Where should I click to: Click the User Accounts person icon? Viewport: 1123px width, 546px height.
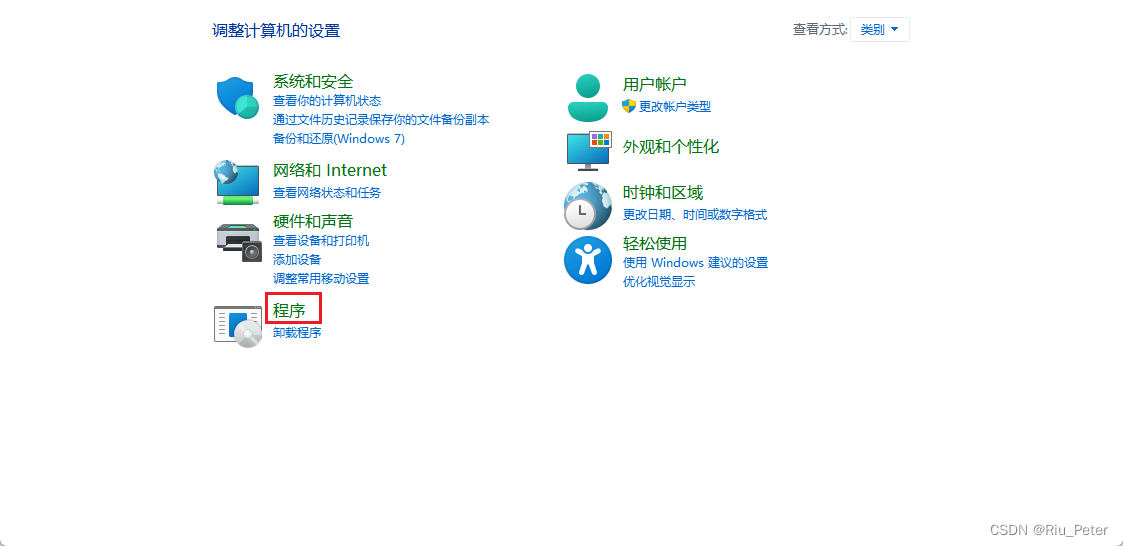[x=587, y=97]
